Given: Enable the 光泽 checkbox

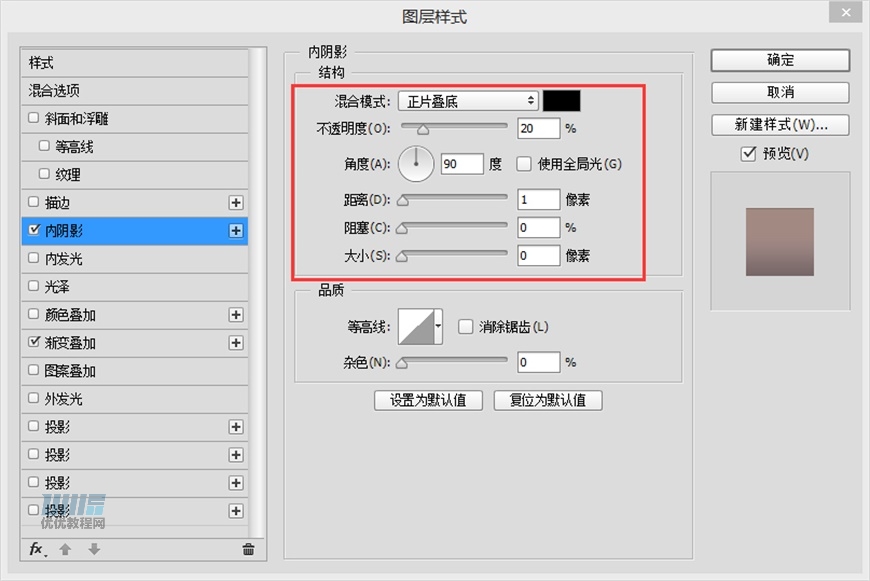Looking at the screenshot, I should [33, 286].
